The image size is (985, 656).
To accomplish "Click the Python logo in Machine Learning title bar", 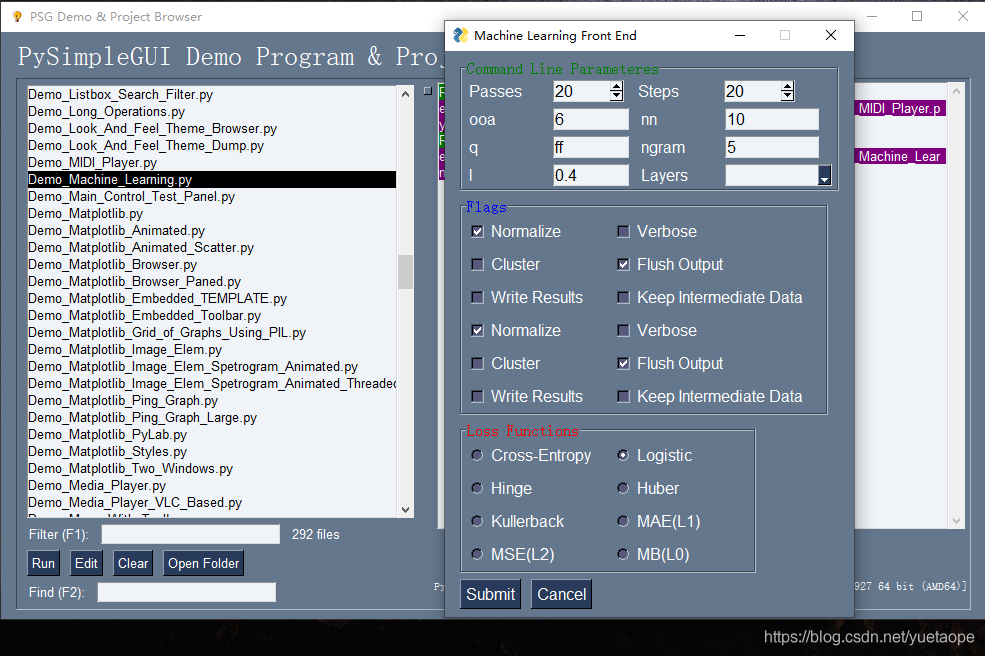I will 460,35.
